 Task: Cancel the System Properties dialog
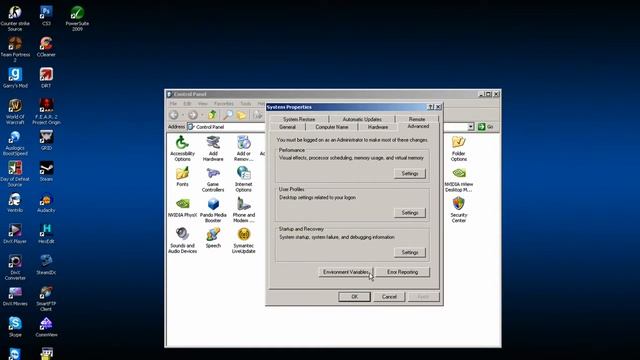click(x=389, y=297)
